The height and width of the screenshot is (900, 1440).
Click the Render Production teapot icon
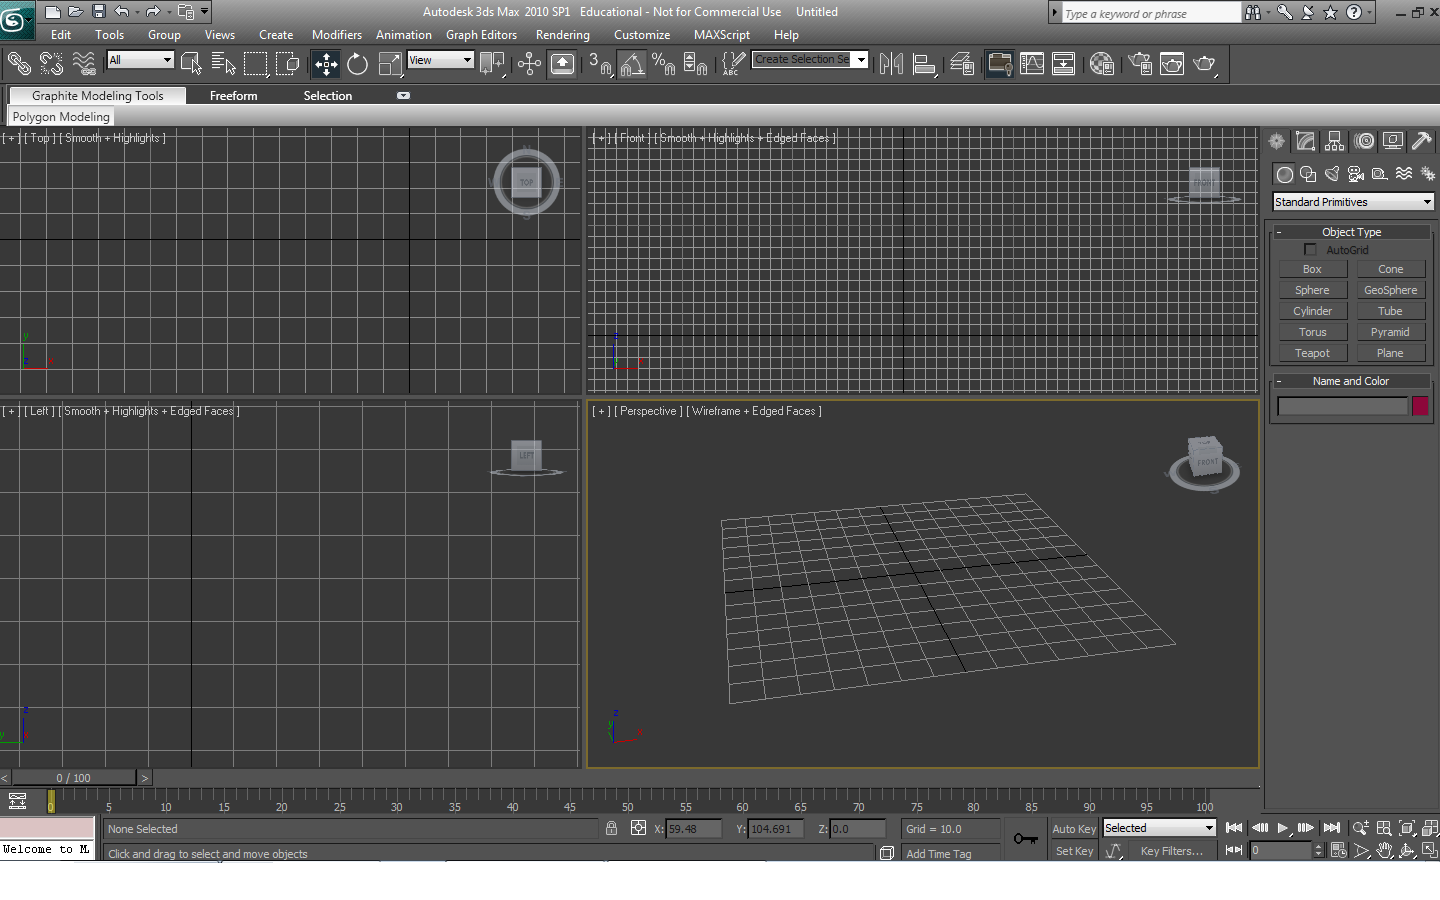click(x=1205, y=63)
